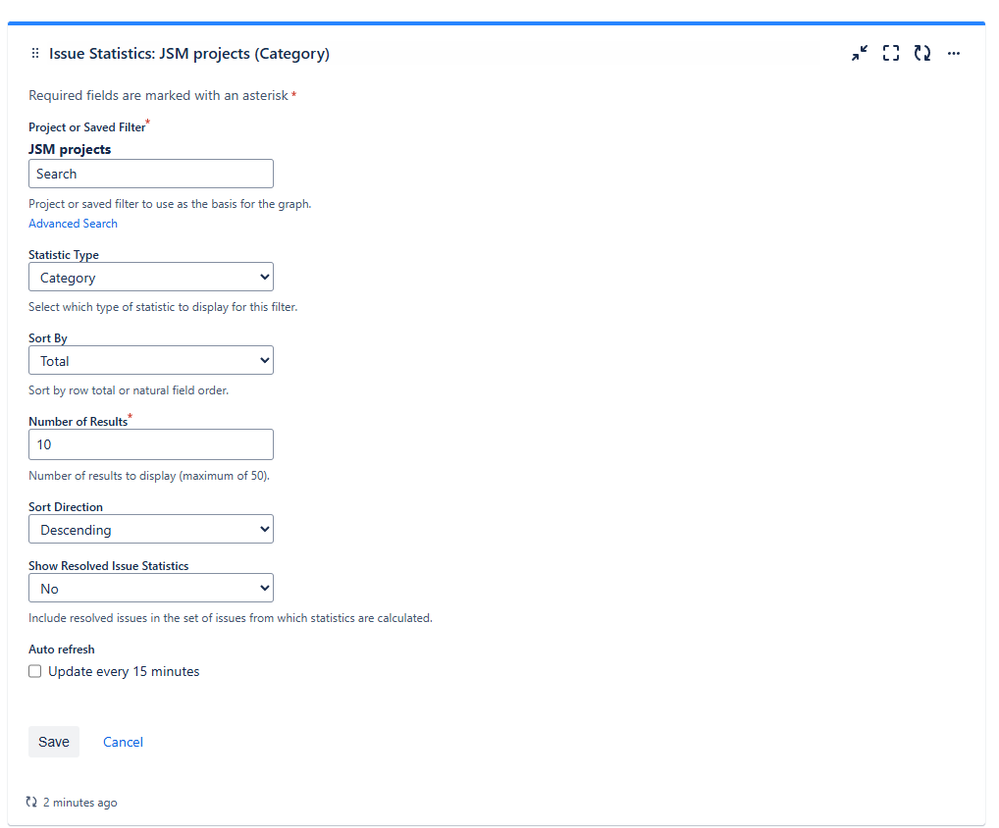Select the Sort By Total dropdown

150,360
